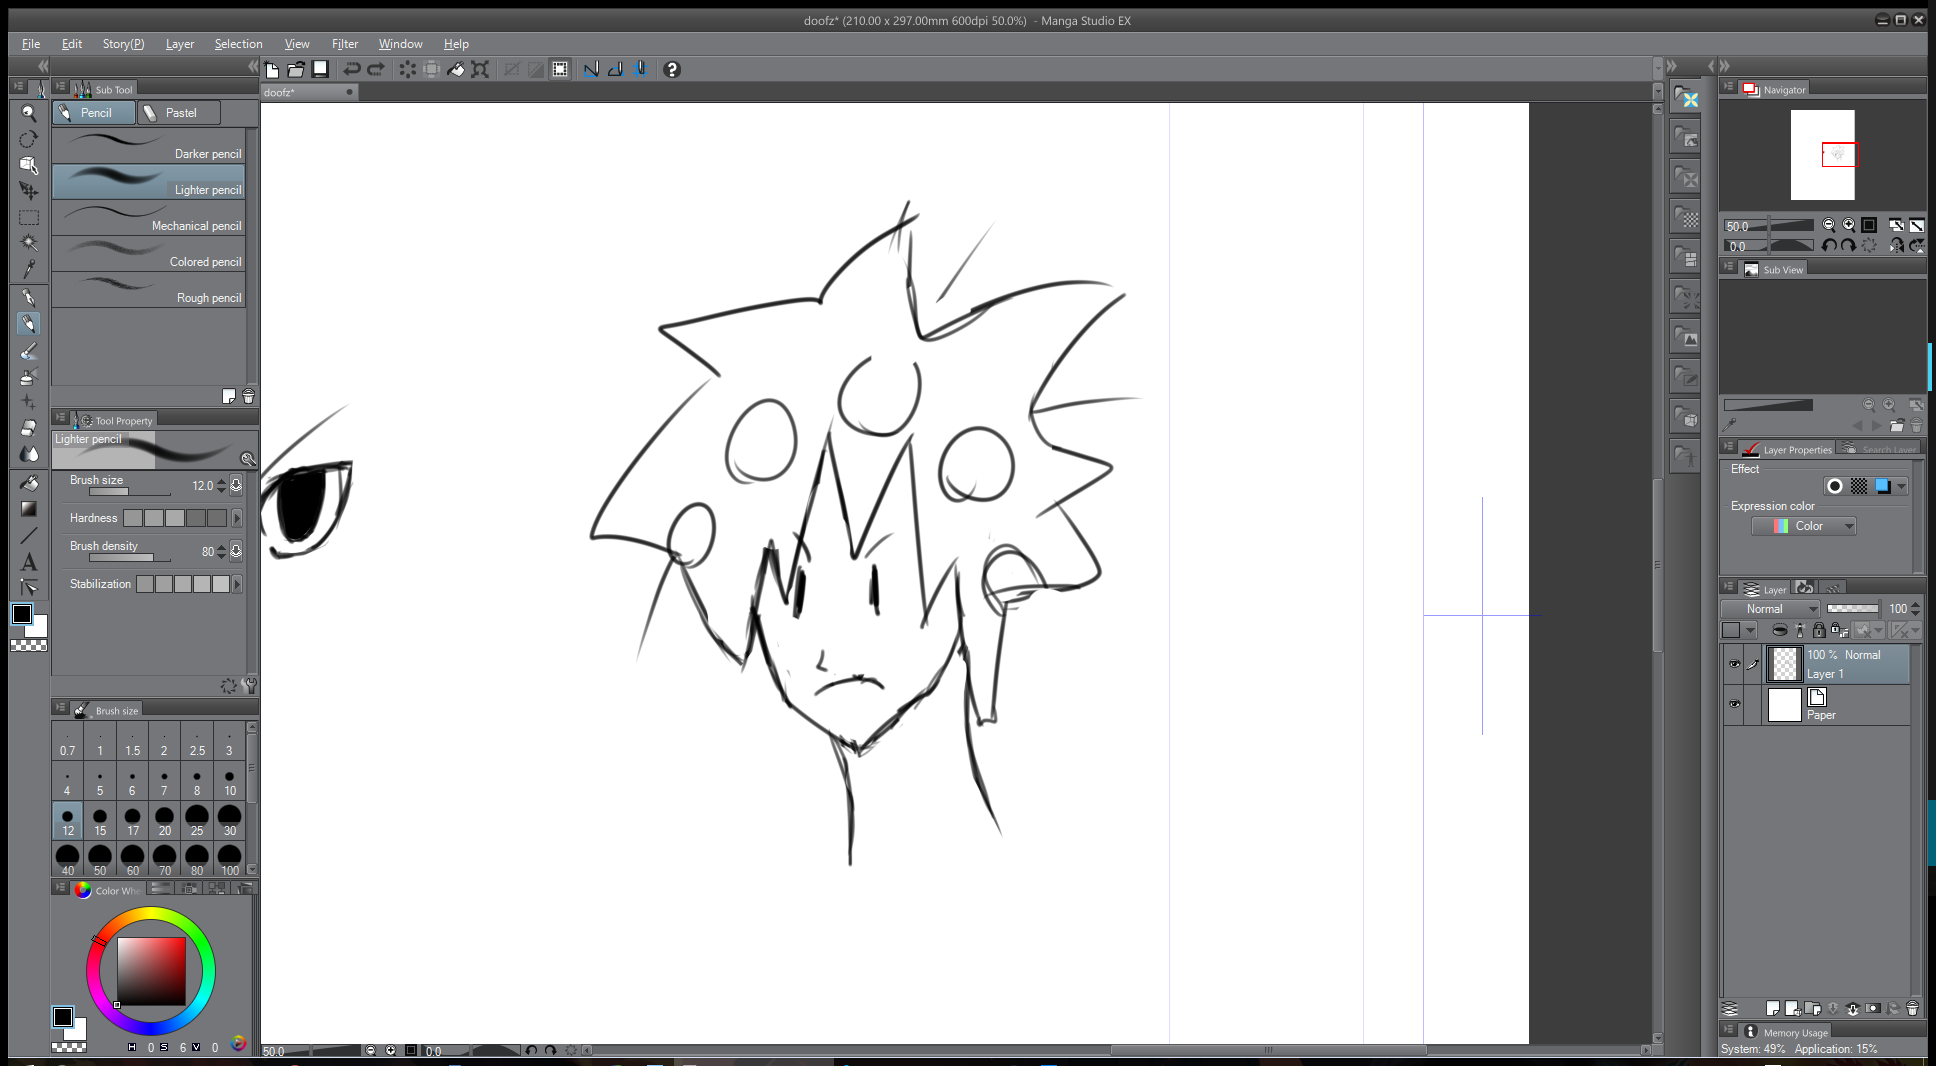Click the Fill bucket command icon
The width and height of the screenshot is (1936, 1066).
(456, 69)
